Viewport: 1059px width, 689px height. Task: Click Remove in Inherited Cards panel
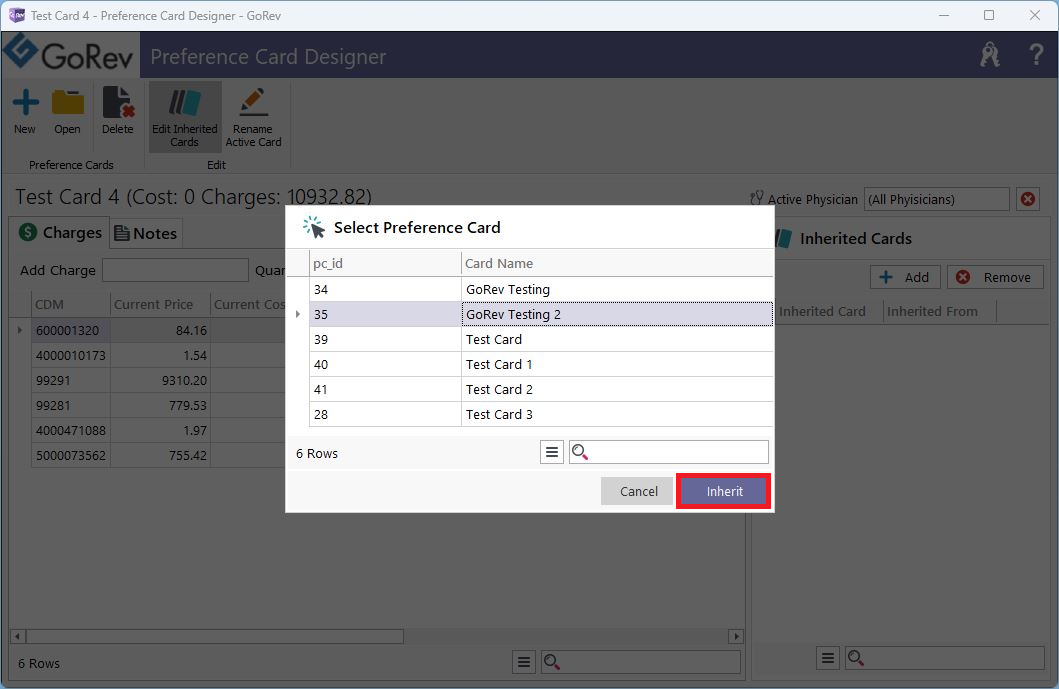(996, 278)
